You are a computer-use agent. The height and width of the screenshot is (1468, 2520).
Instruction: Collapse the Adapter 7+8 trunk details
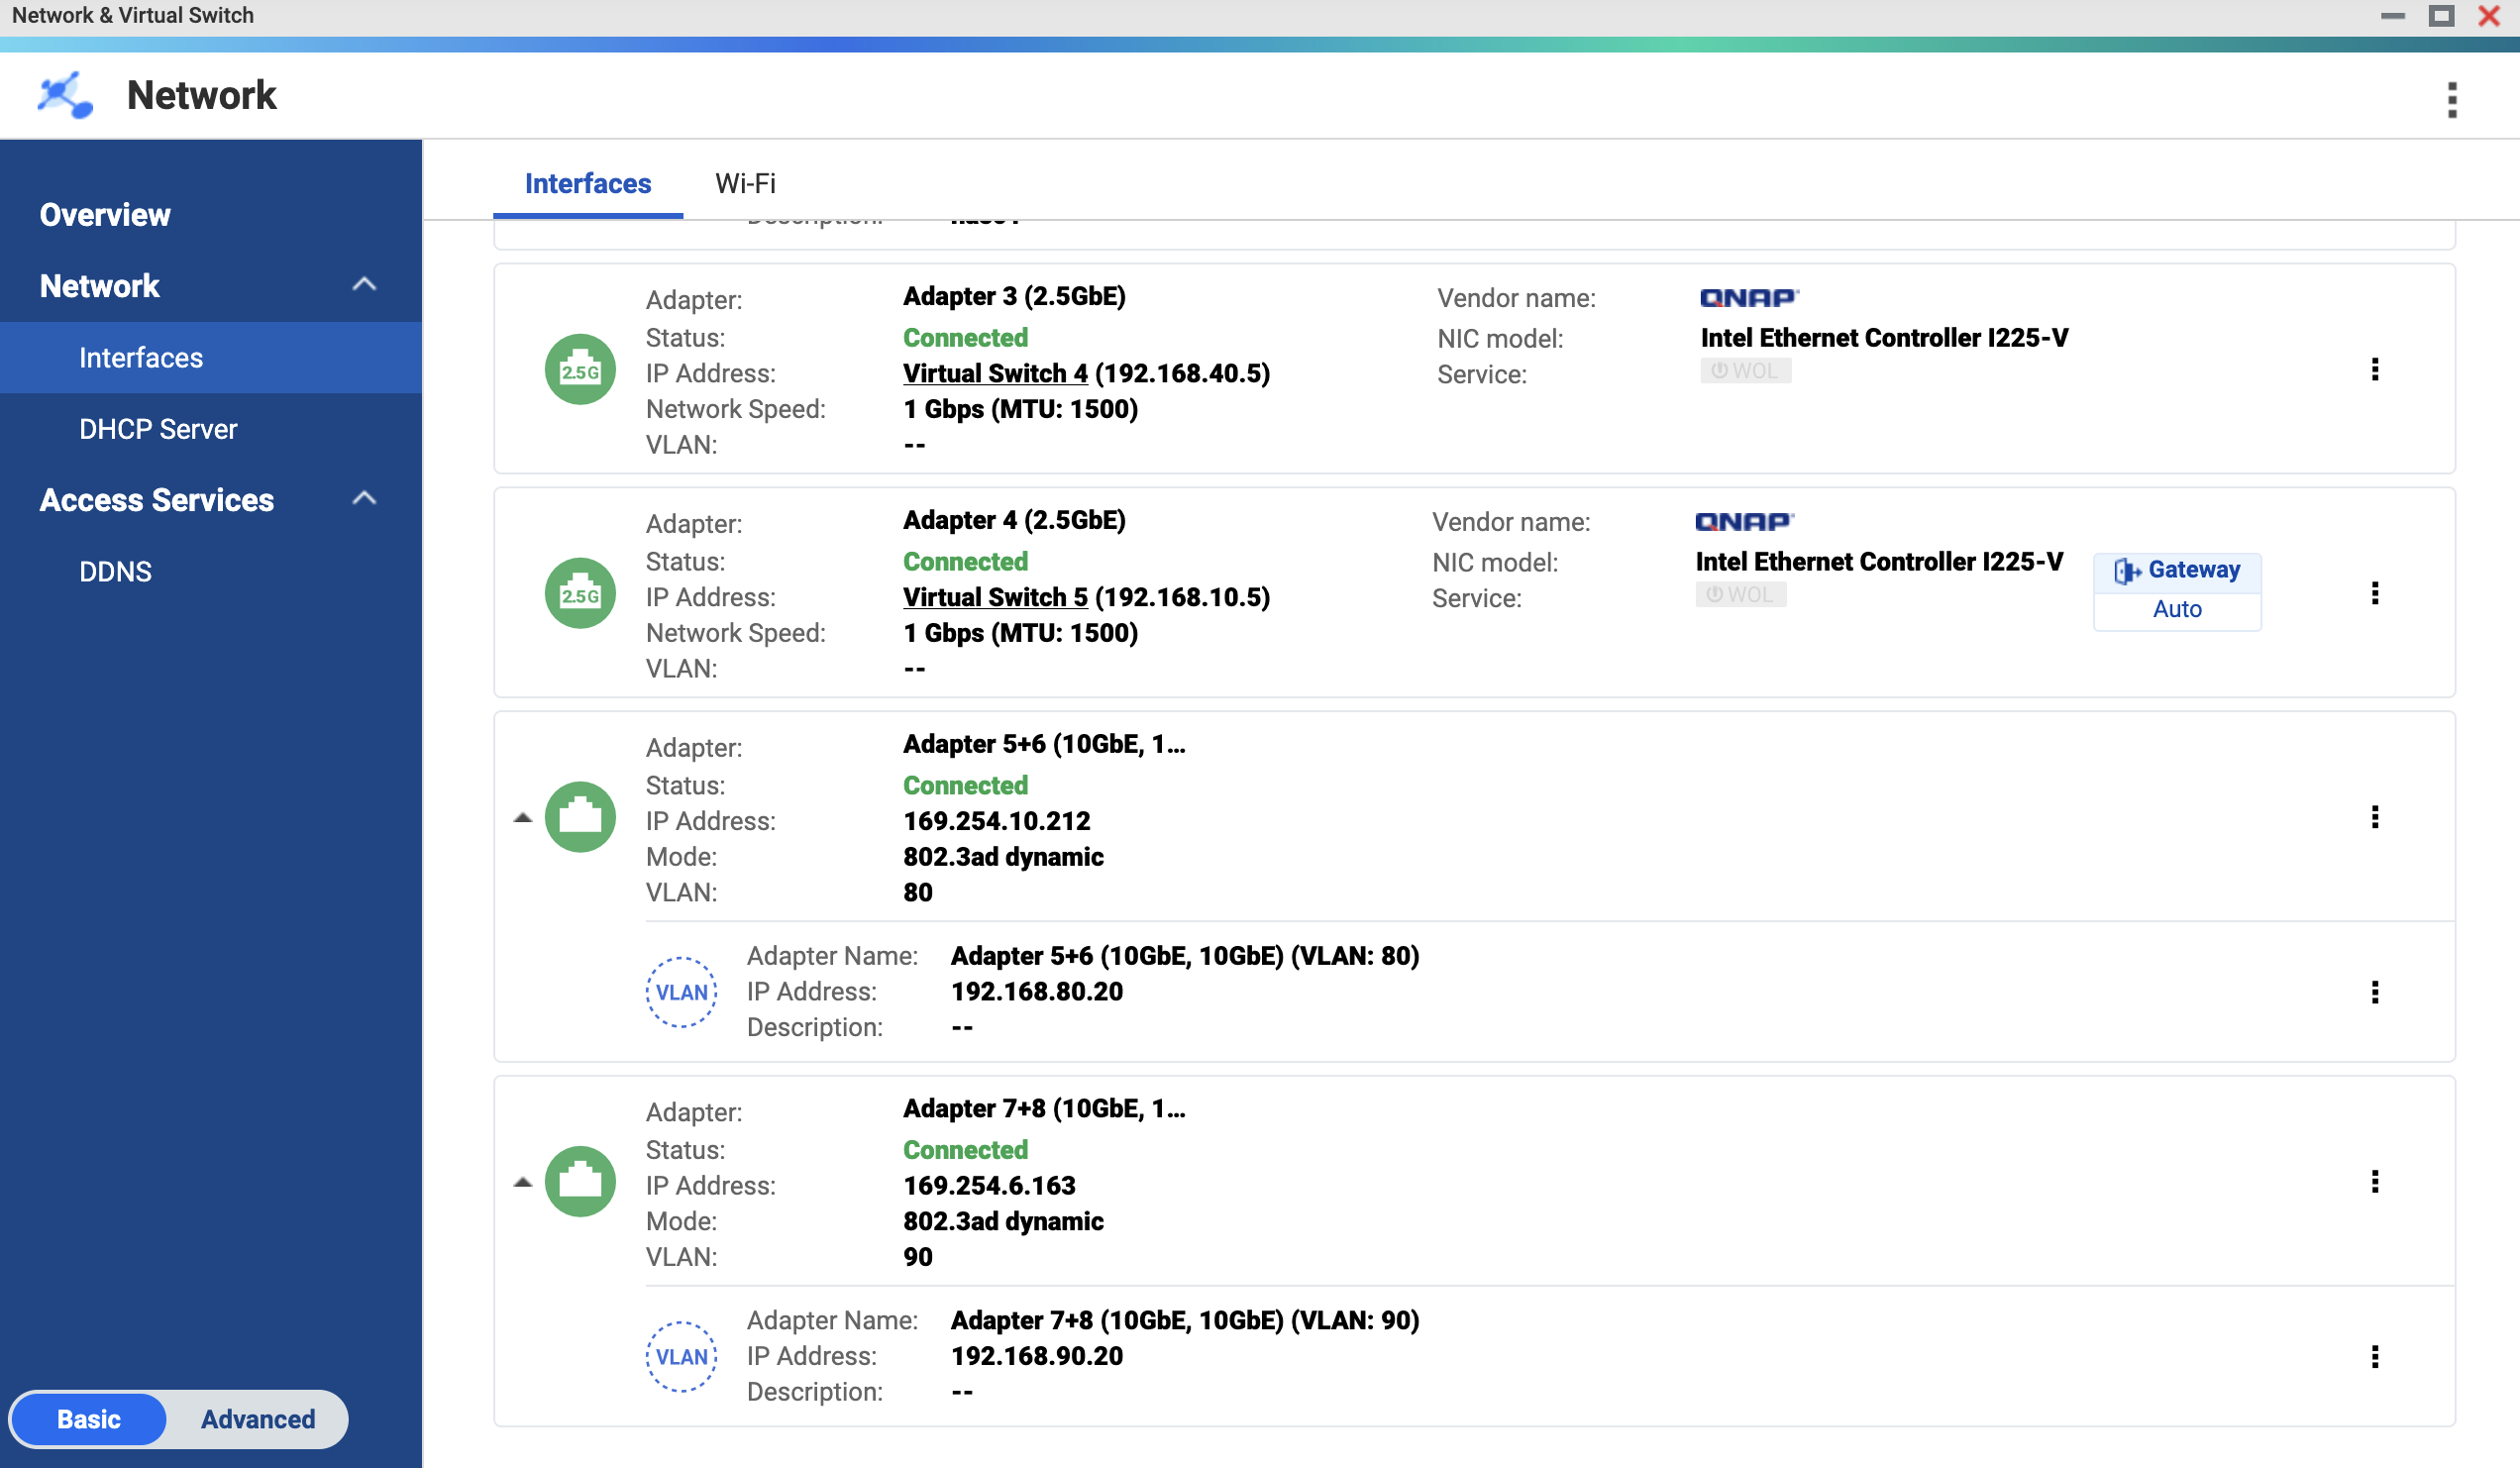tap(522, 1182)
